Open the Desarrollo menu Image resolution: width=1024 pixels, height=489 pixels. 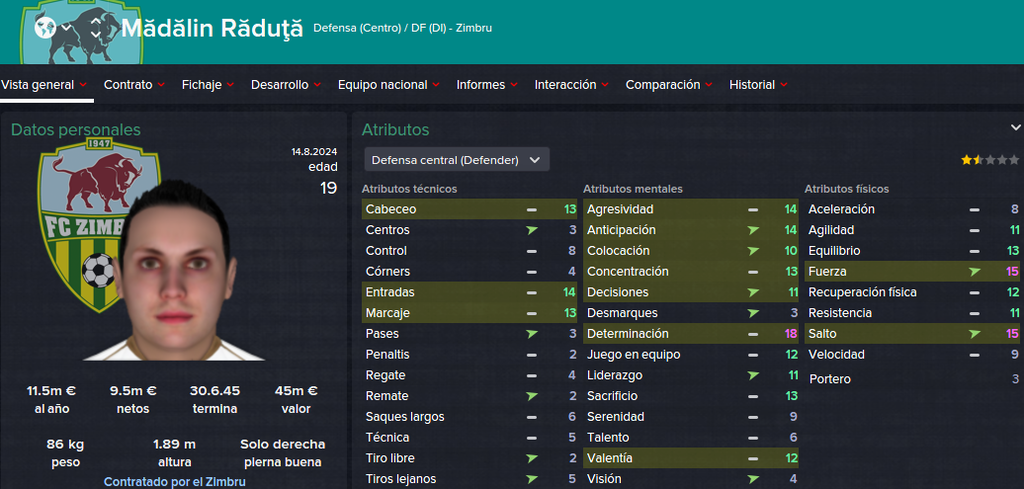(x=286, y=85)
